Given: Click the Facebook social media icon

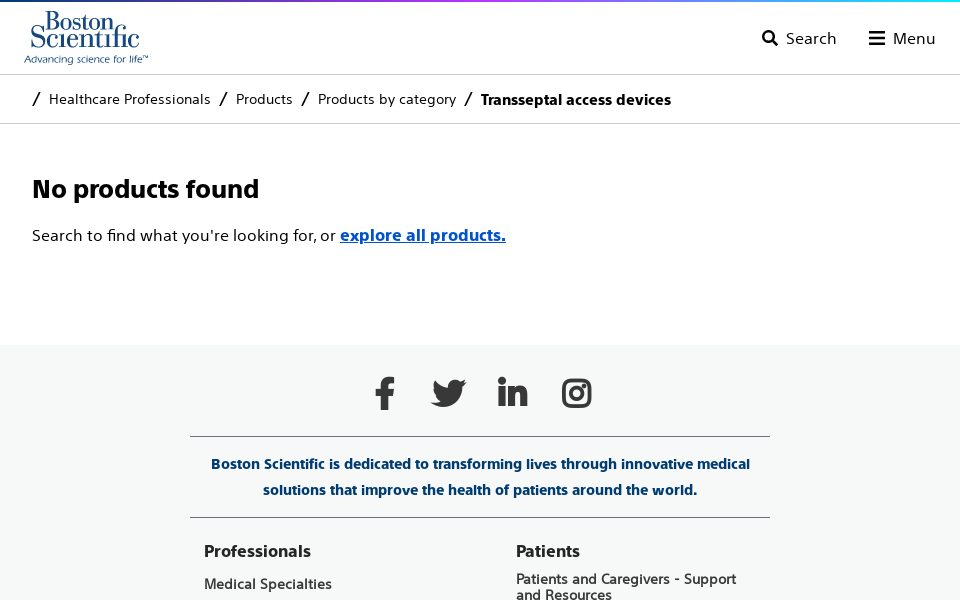Looking at the screenshot, I should pyautogui.click(x=384, y=393).
